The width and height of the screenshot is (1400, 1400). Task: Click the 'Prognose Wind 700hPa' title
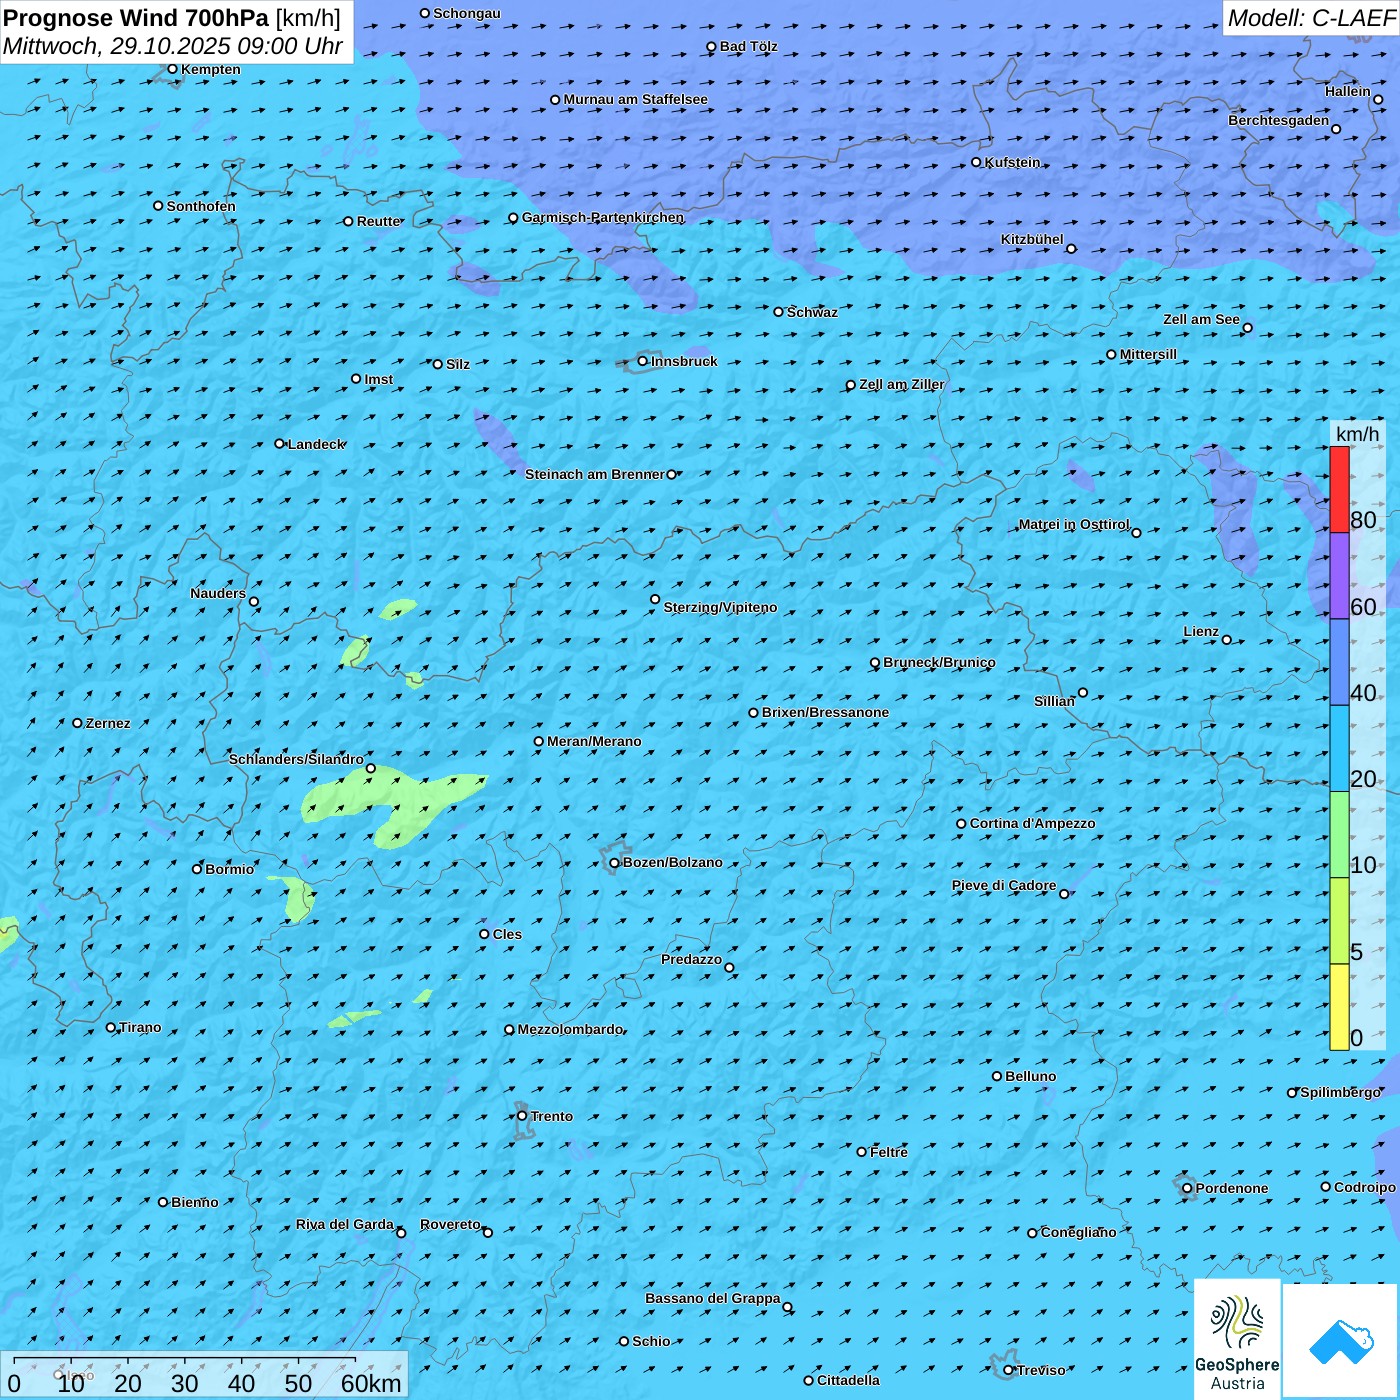coord(136,18)
